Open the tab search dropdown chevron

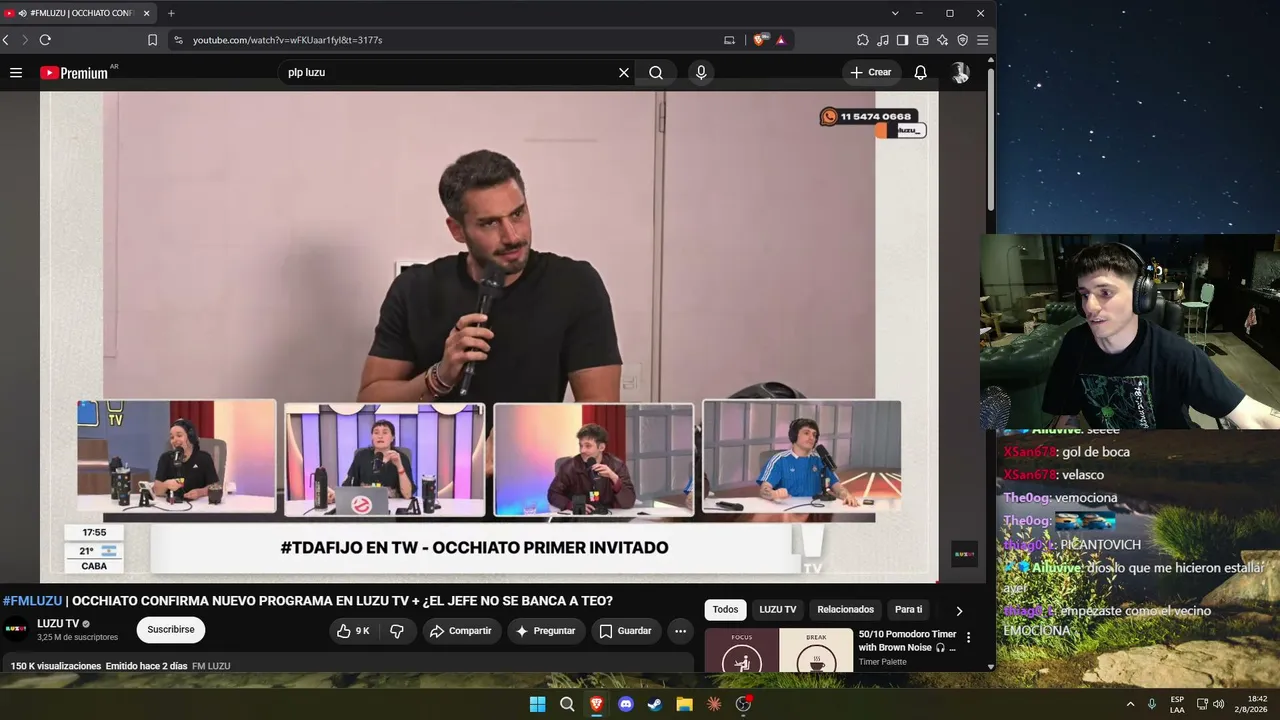tap(895, 13)
